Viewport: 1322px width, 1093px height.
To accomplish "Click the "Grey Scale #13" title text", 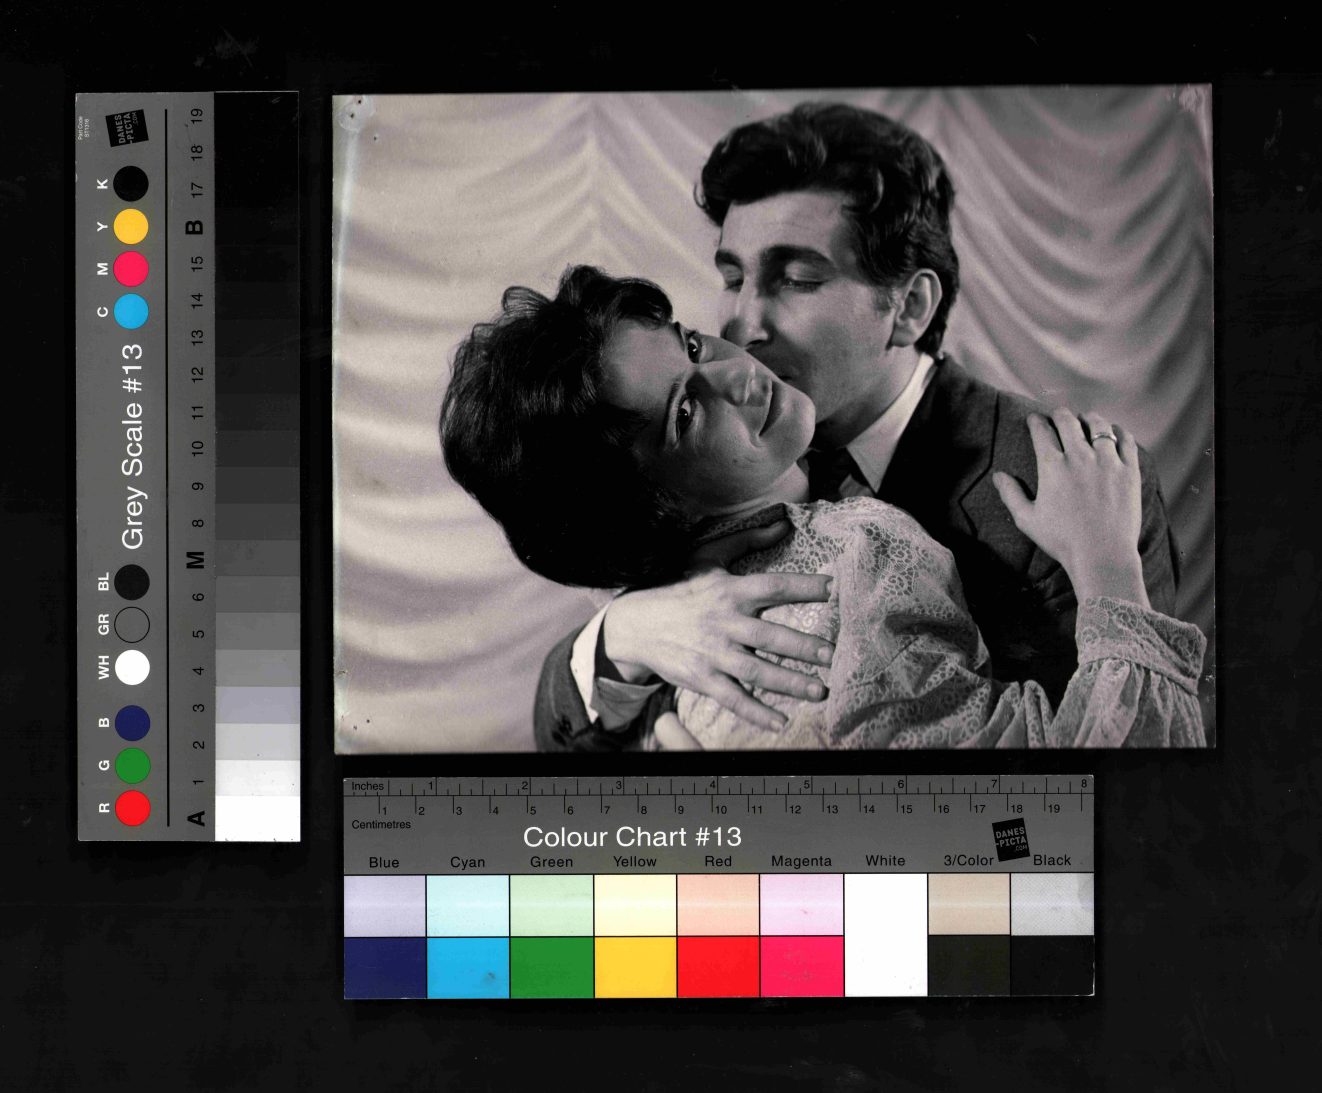I will coord(132,446).
